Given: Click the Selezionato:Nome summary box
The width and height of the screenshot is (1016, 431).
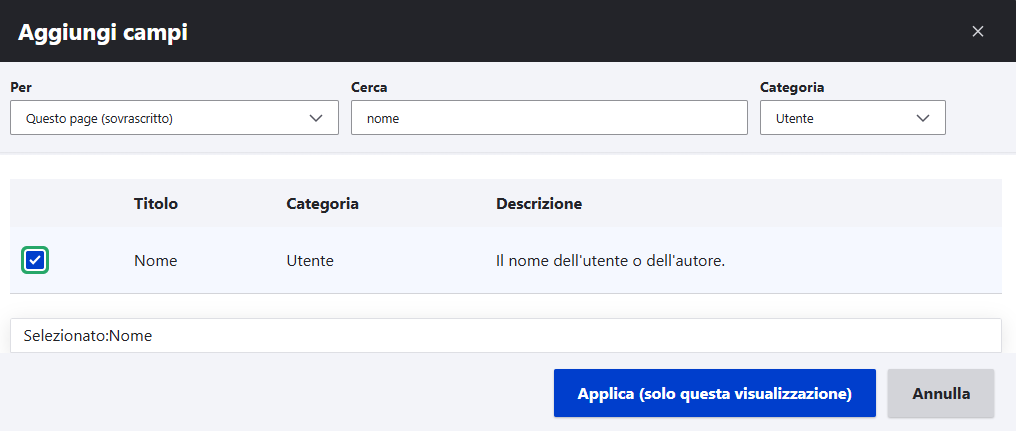Looking at the screenshot, I should click(x=505, y=336).
